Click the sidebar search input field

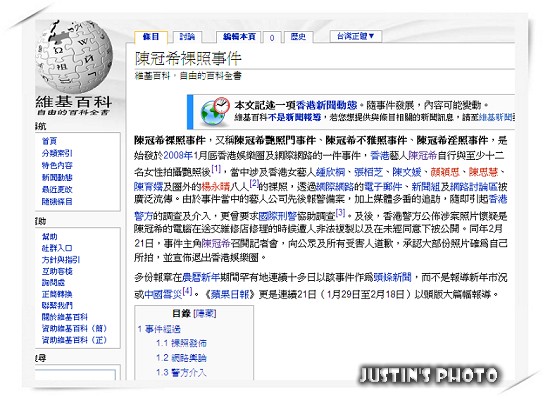[75, 374]
